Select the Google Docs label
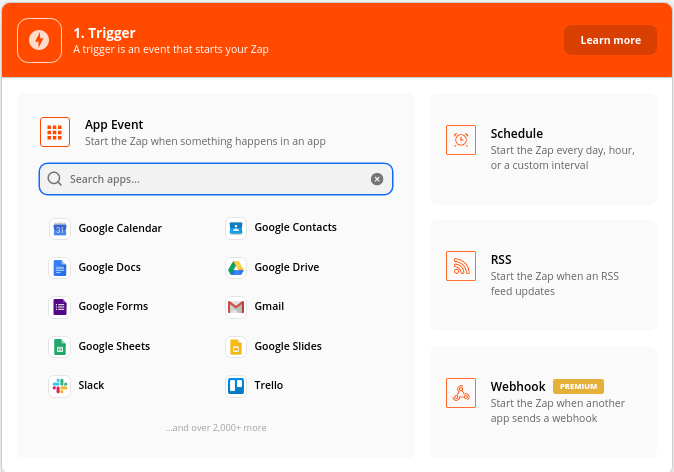The image size is (674, 472). click(x=109, y=267)
